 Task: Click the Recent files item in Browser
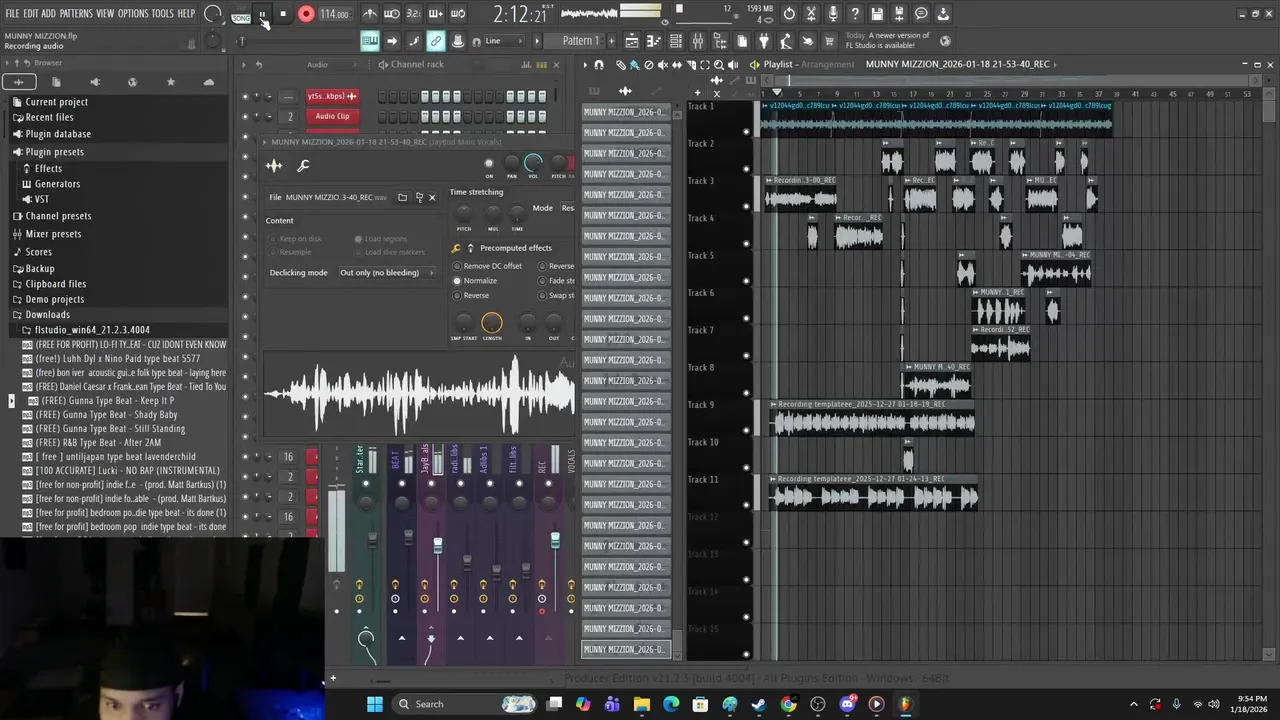coord(49,117)
